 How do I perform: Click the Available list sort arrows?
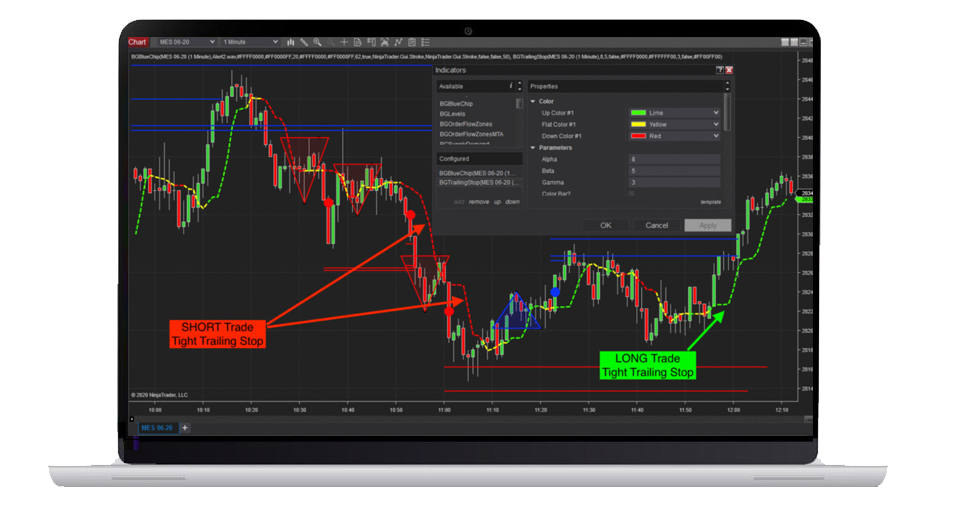click(519, 86)
